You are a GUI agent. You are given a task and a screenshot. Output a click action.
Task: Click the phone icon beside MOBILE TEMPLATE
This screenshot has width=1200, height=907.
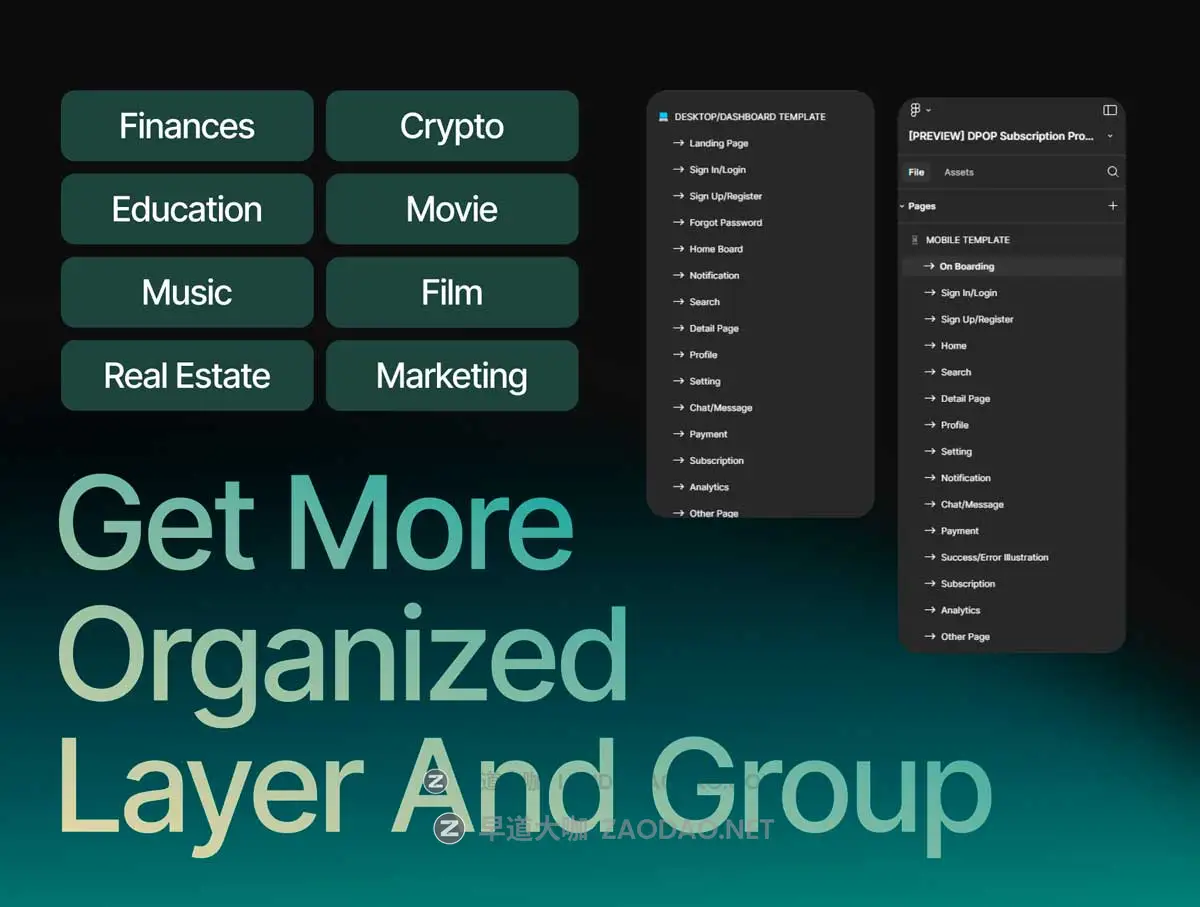point(914,240)
